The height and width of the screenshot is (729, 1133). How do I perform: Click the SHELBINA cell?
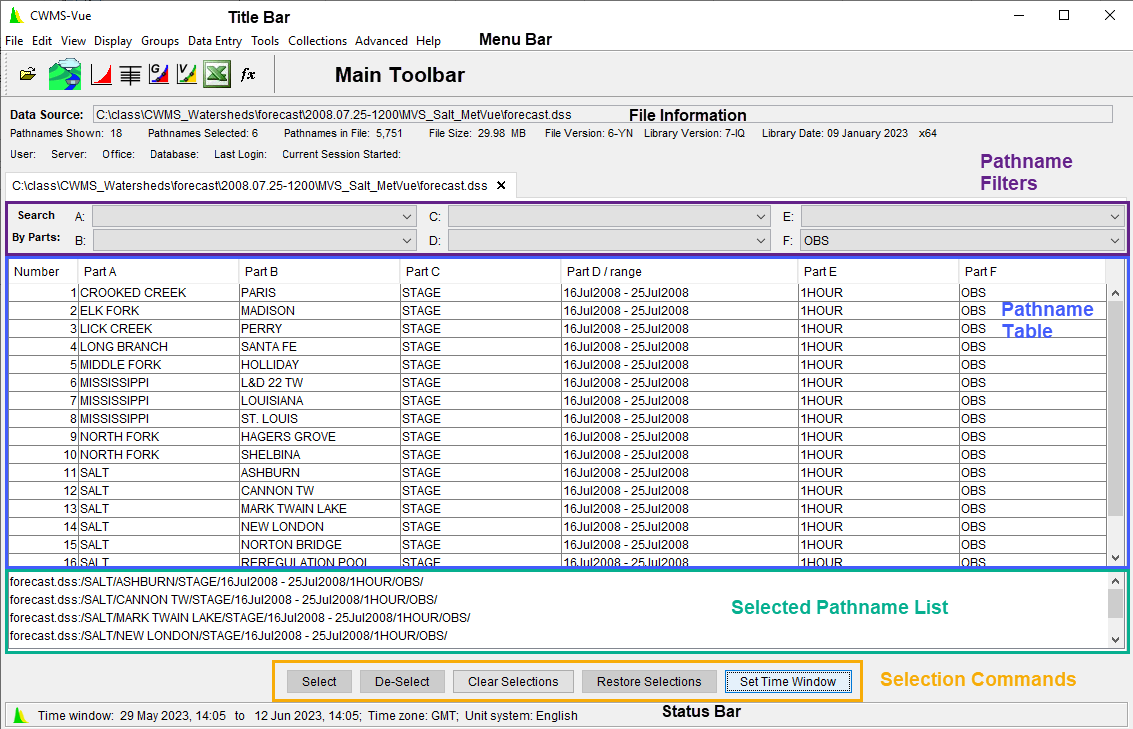pos(319,455)
